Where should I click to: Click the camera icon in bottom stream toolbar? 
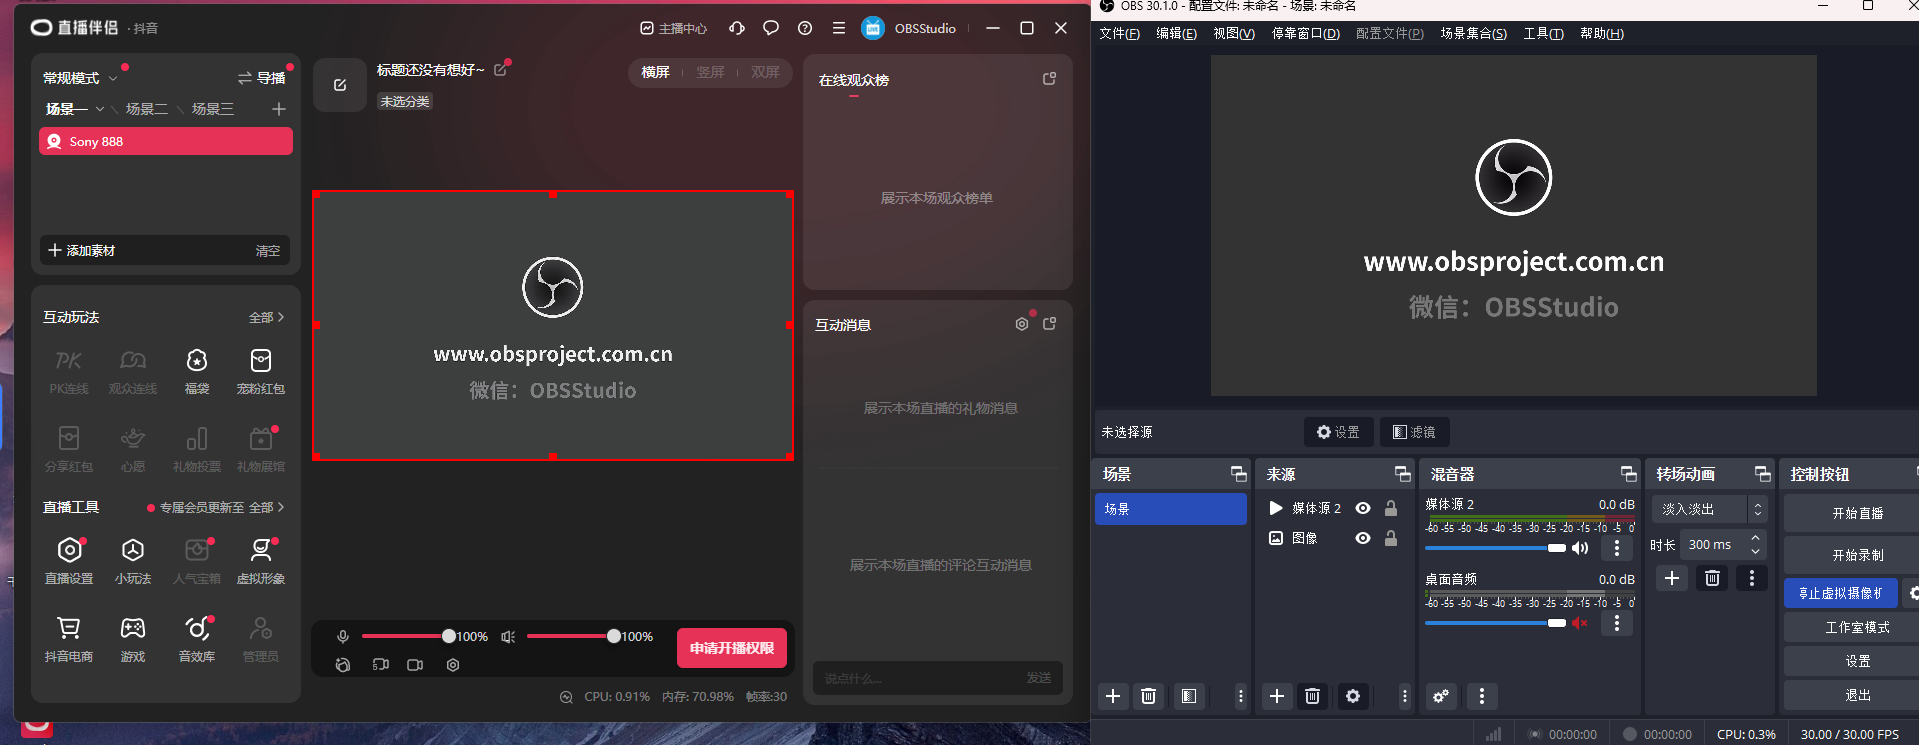tap(415, 665)
